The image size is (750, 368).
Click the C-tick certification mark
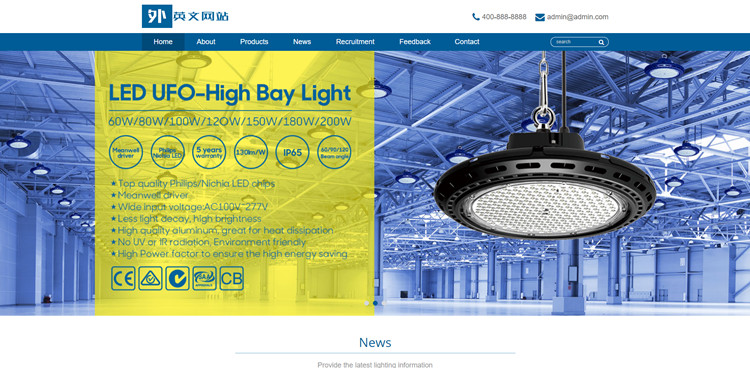click(177, 279)
